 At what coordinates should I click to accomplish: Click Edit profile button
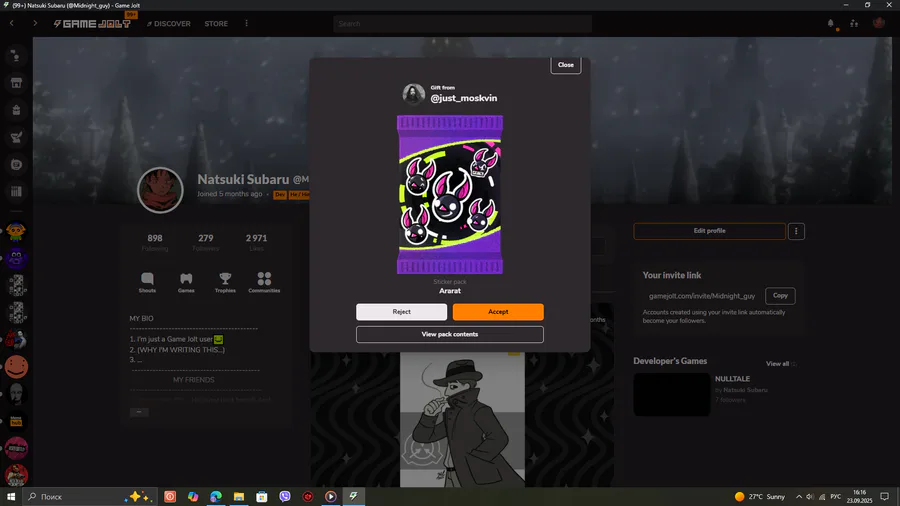coord(709,231)
